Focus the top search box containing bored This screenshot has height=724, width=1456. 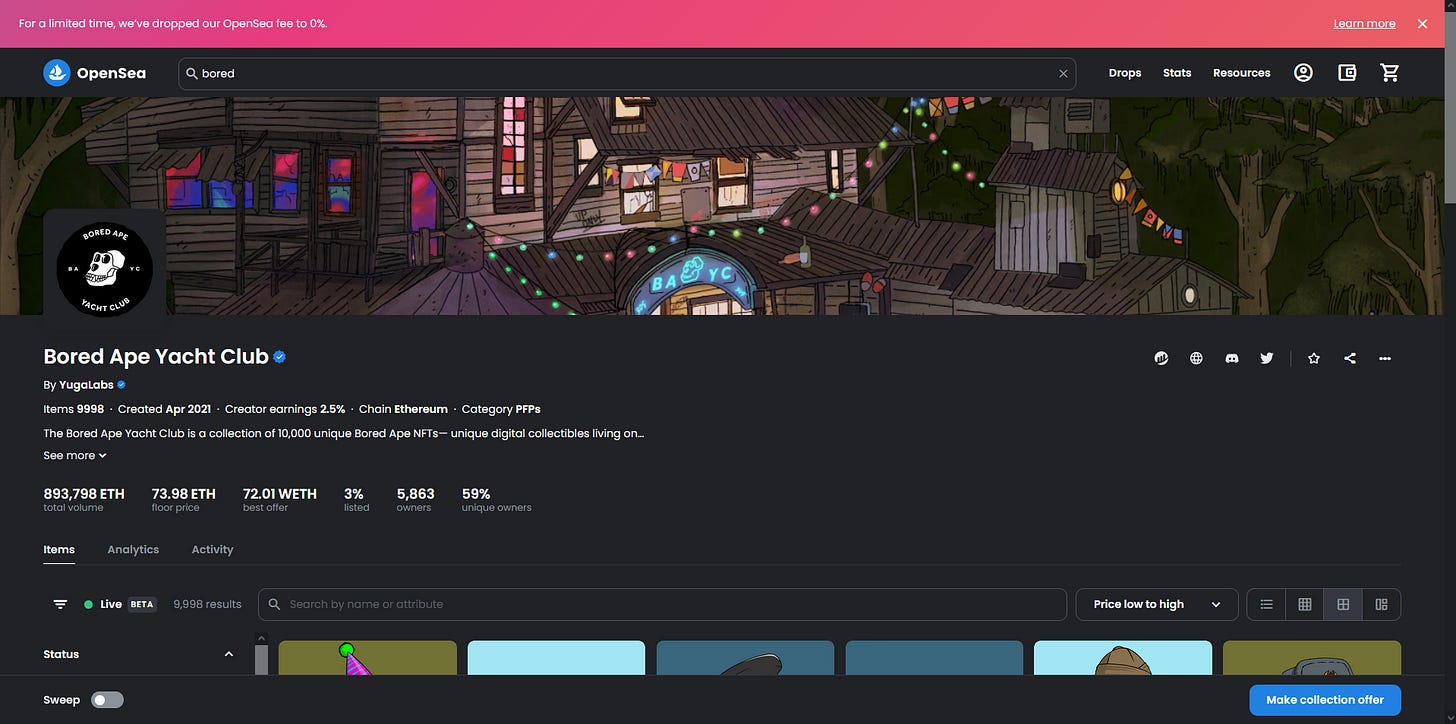click(x=627, y=73)
